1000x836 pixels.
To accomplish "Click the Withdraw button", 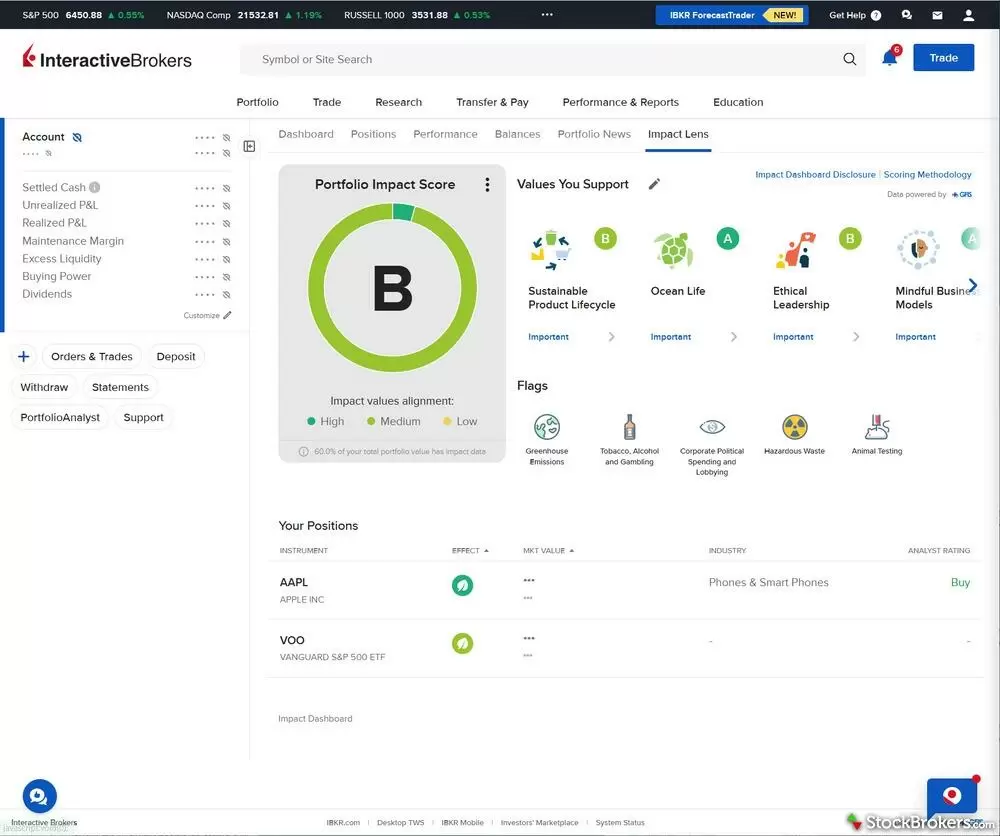I will 44,387.
